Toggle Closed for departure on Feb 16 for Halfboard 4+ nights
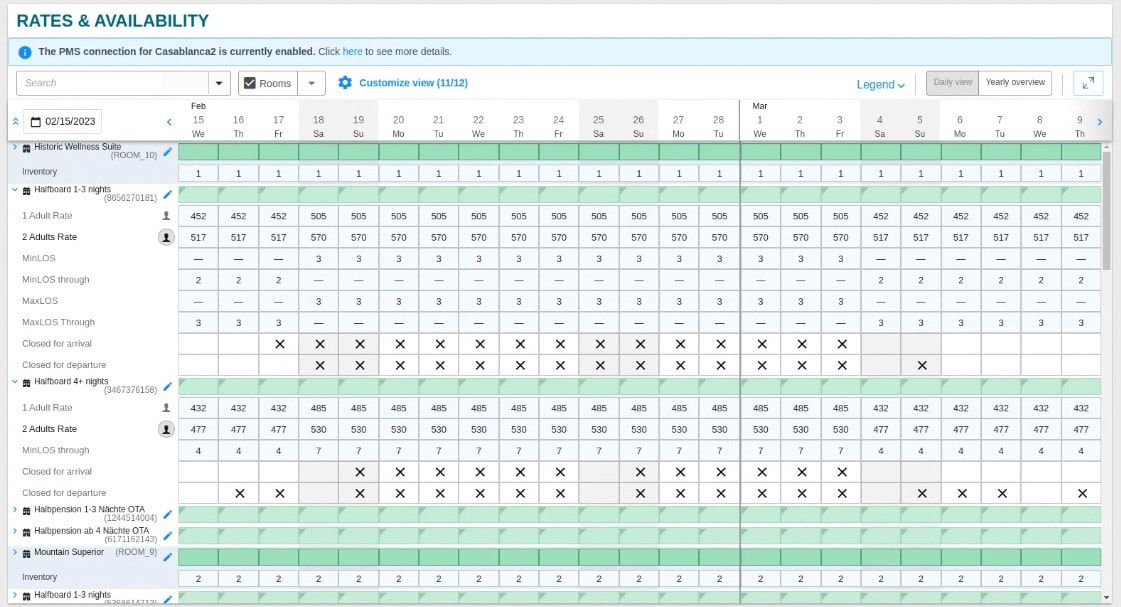The height and width of the screenshot is (607, 1121). (x=239, y=493)
